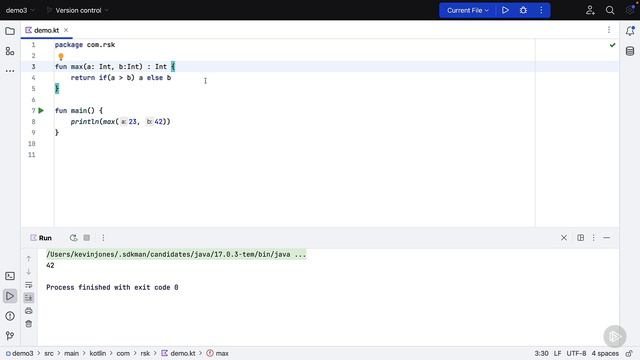This screenshot has width=640, height=360.
Task: Open Run panel toolbar more options
Action: [x=103, y=238]
